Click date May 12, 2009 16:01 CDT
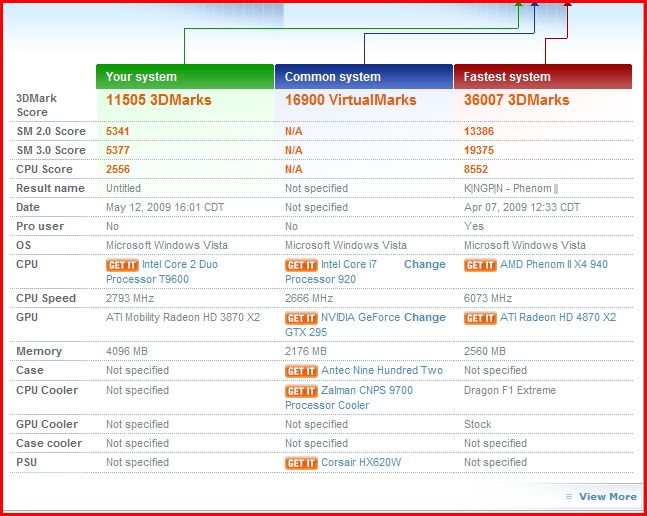Screen dimensions: 647x516 (165, 207)
